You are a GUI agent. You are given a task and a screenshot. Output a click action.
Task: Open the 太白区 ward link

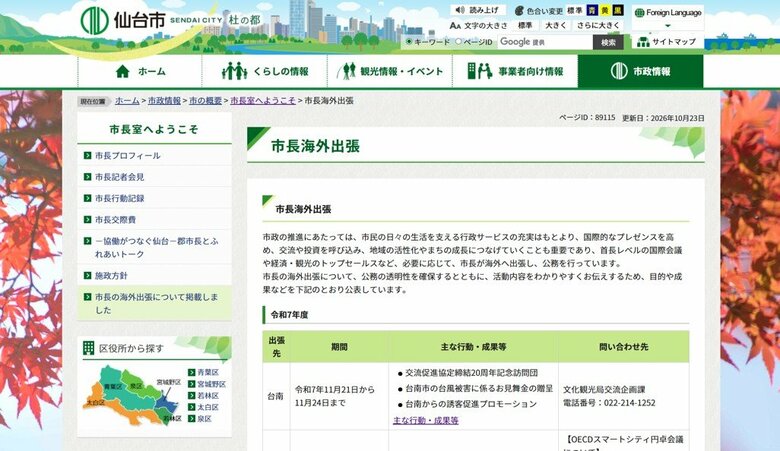point(208,407)
